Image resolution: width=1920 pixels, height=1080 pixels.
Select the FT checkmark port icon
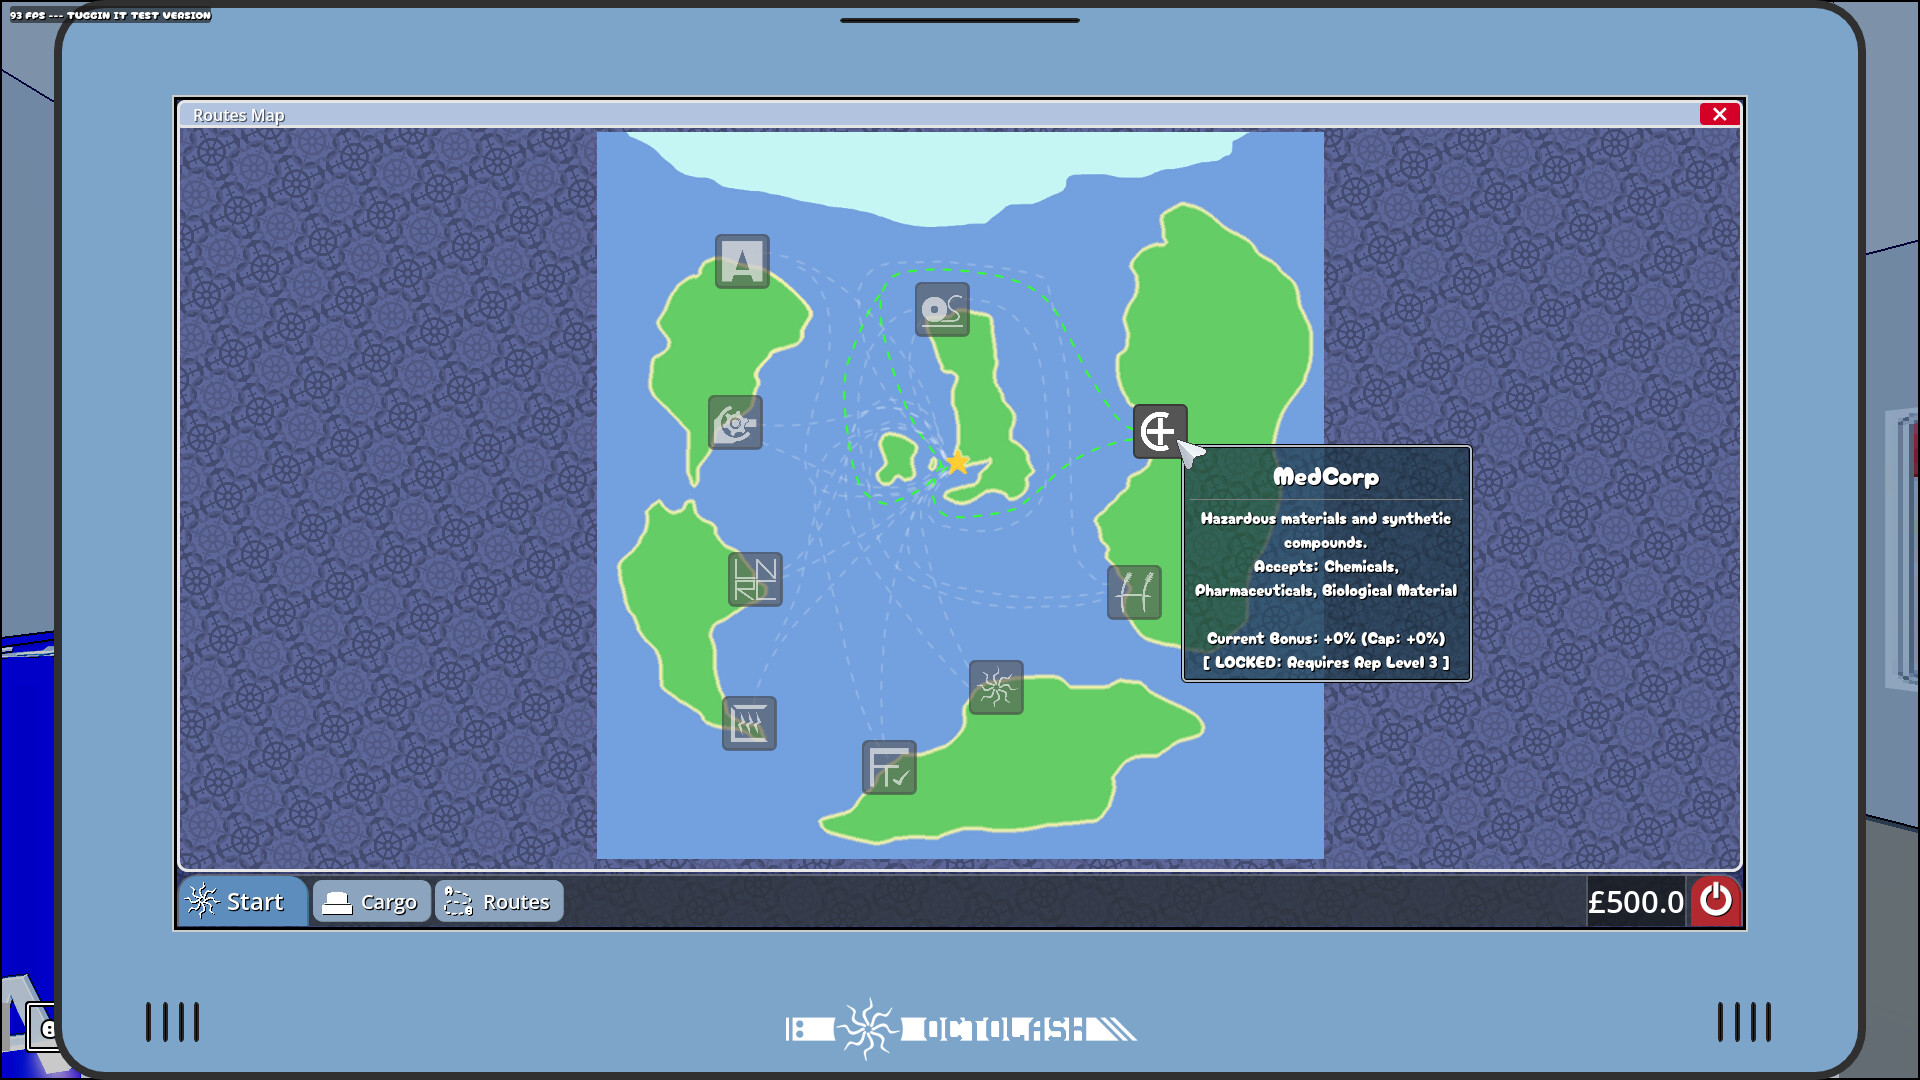[889, 768]
